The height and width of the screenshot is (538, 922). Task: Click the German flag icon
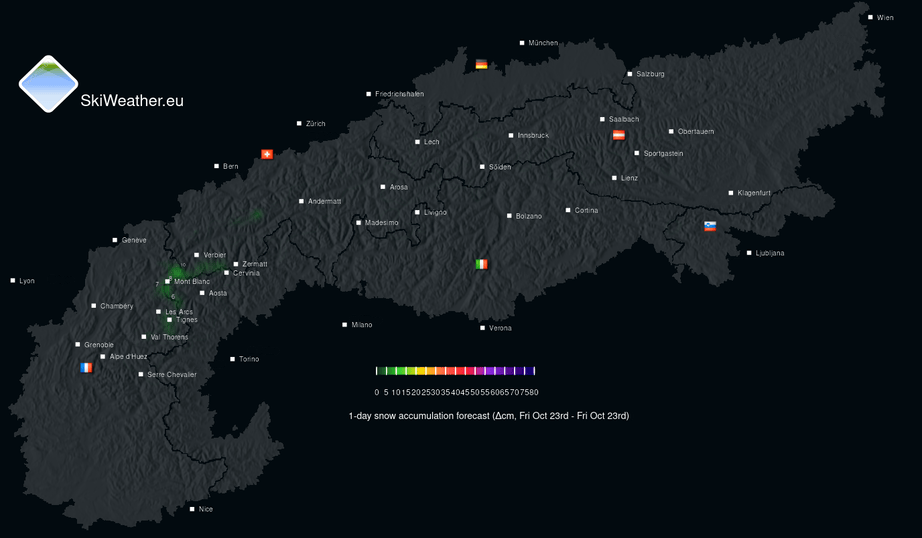tap(482, 64)
